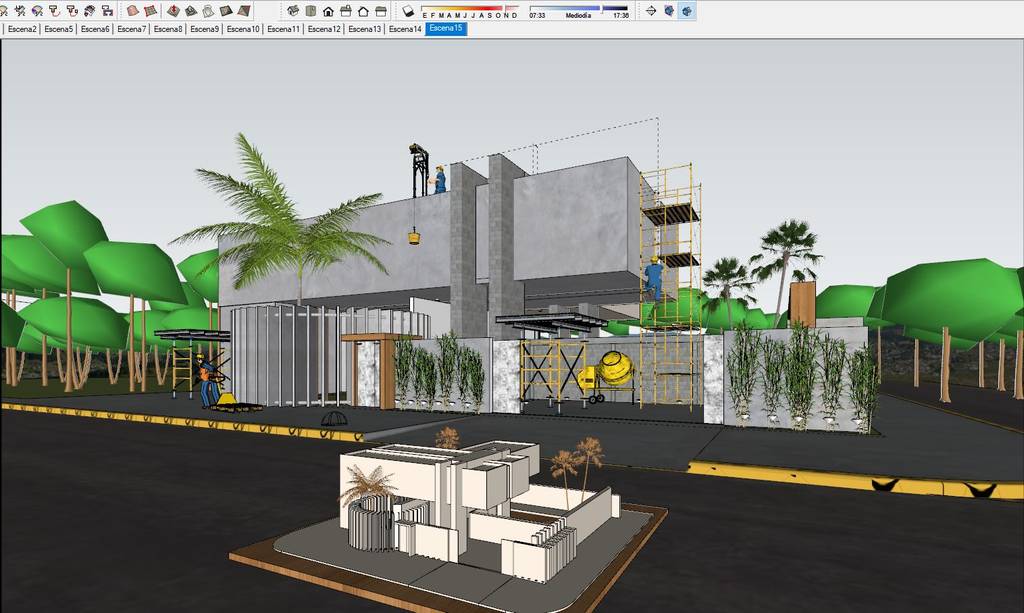
Task: Select the From Scratch terrain grid tool
Action: (x=151, y=9)
